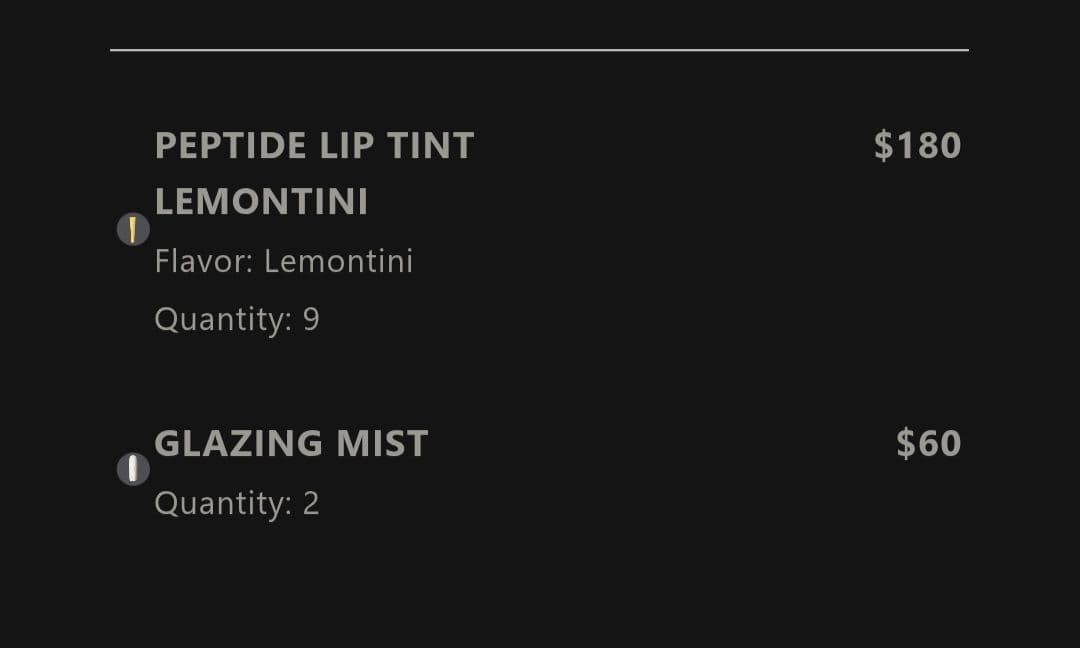Click the quantity number 9
The width and height of the screenshot is (1080, 648).
click(x=311, y=320)
